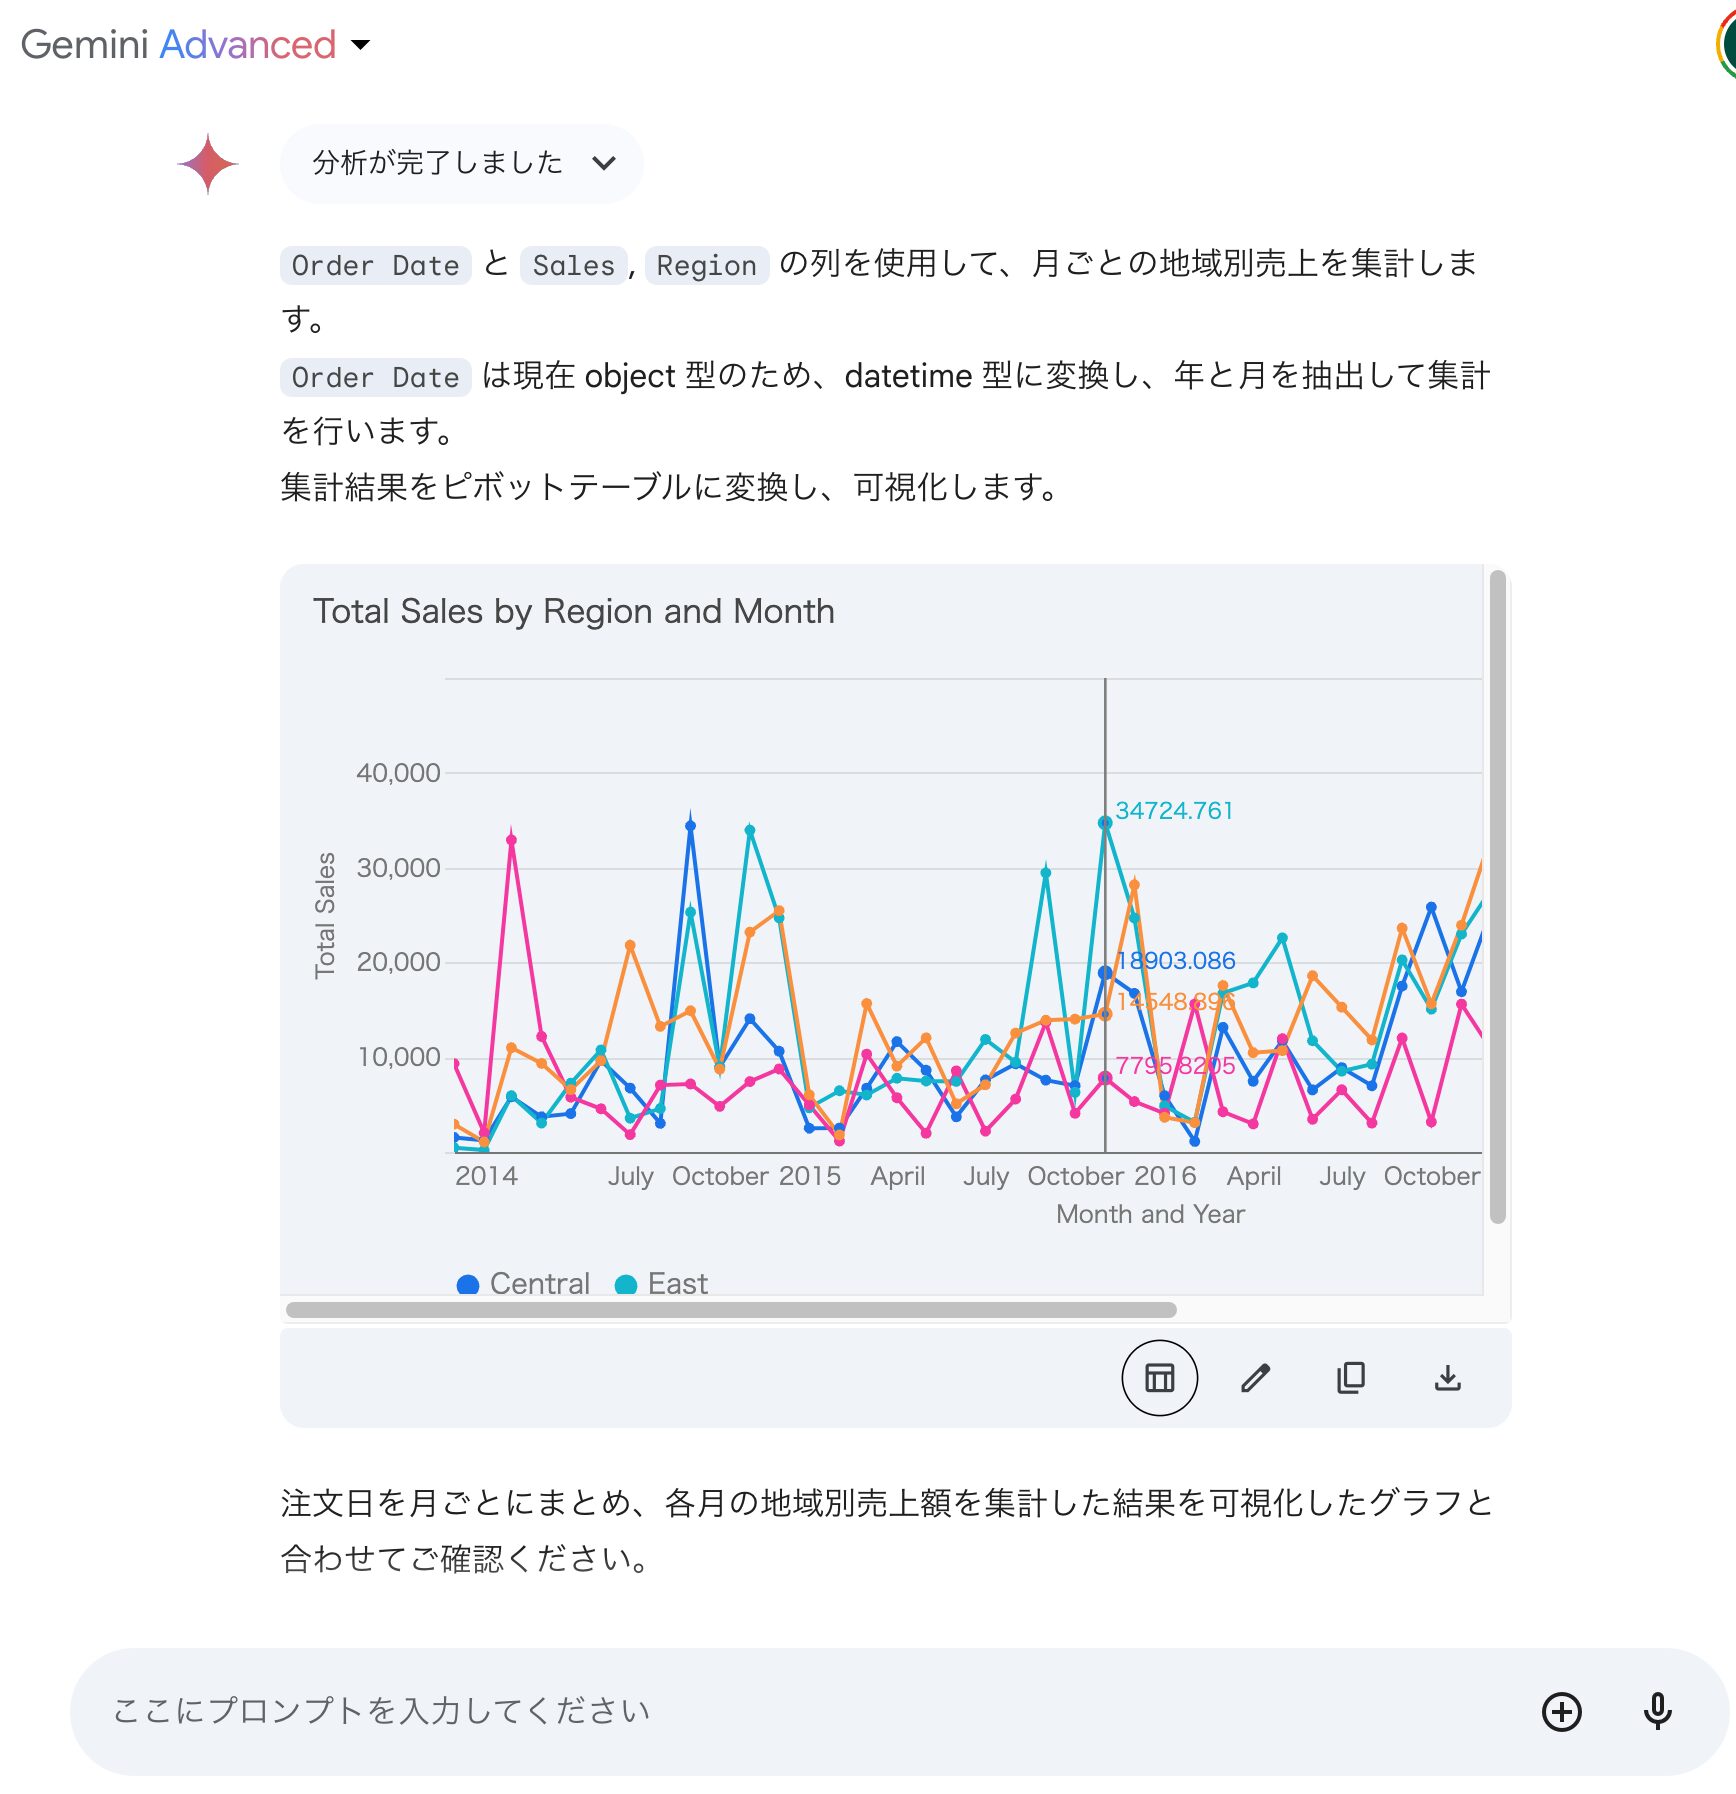The height and width of the screenshot is (1794, 1736).
Task: Click the 34724.761 East data point
Action: [x=1105, y=823]
